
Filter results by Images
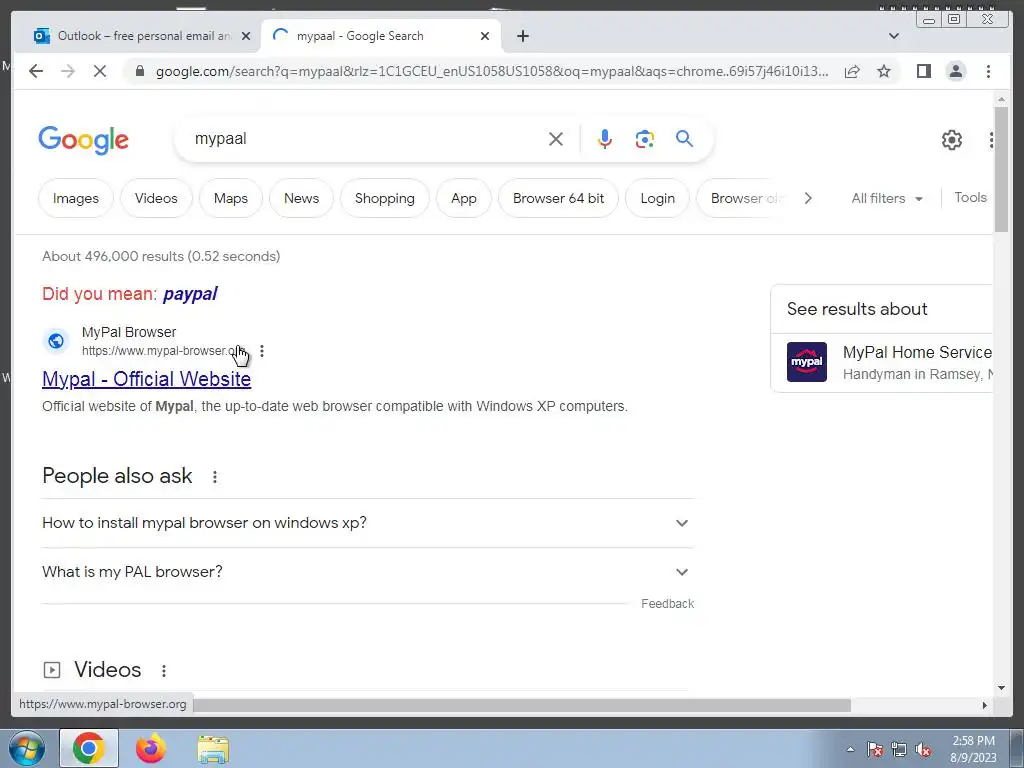tap(76, 199)
